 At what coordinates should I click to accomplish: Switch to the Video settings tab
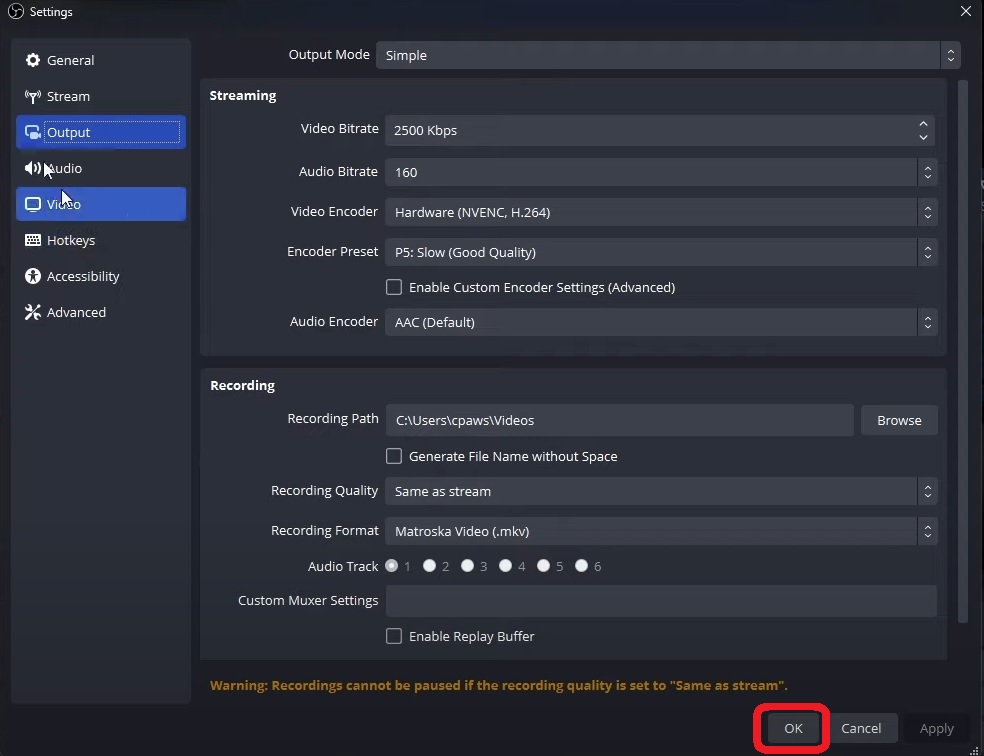[101, 204]
